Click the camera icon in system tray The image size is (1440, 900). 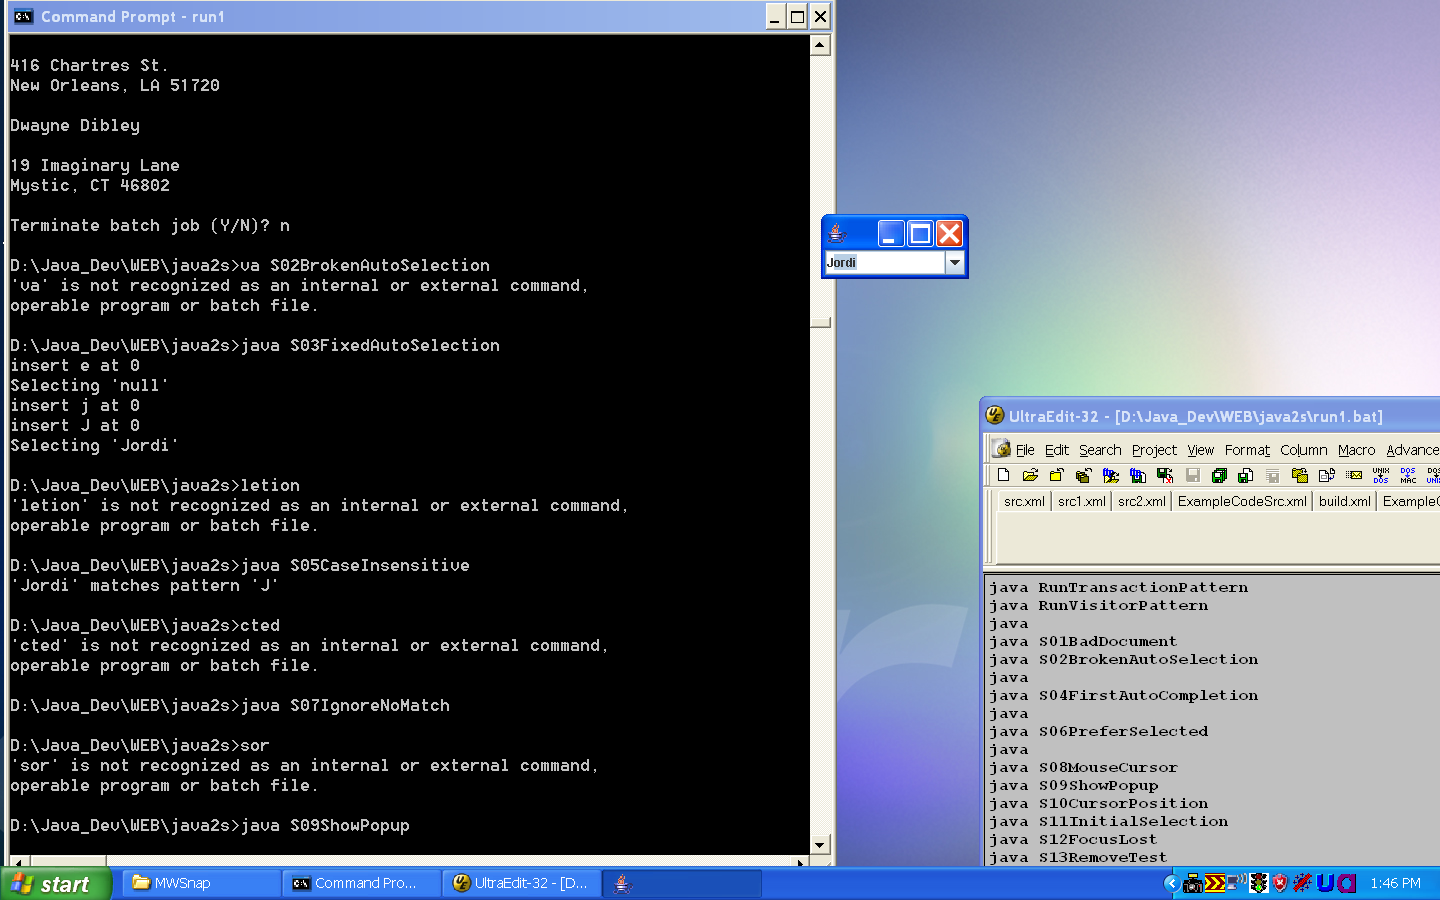1193,883
